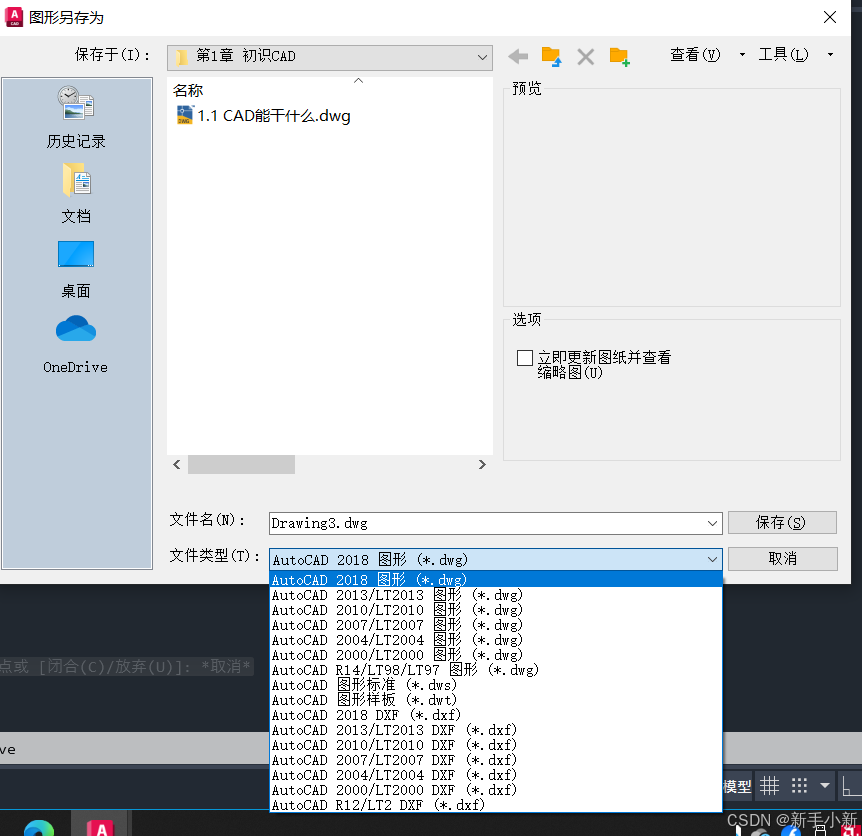Create a new folder with folder-plus icon

(620, 56)
